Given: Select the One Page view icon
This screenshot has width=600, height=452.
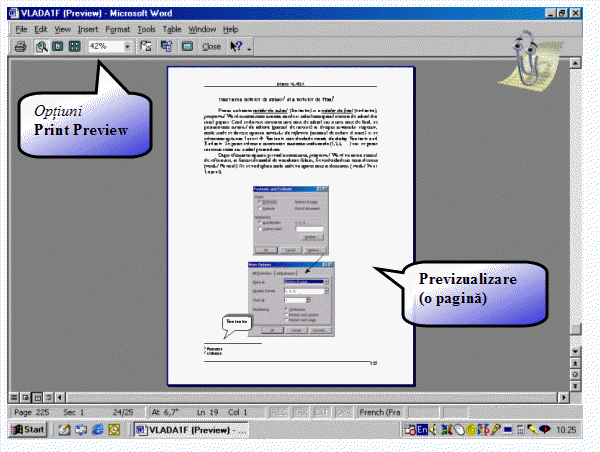Looking at the screenshot, I should [58, 46].
